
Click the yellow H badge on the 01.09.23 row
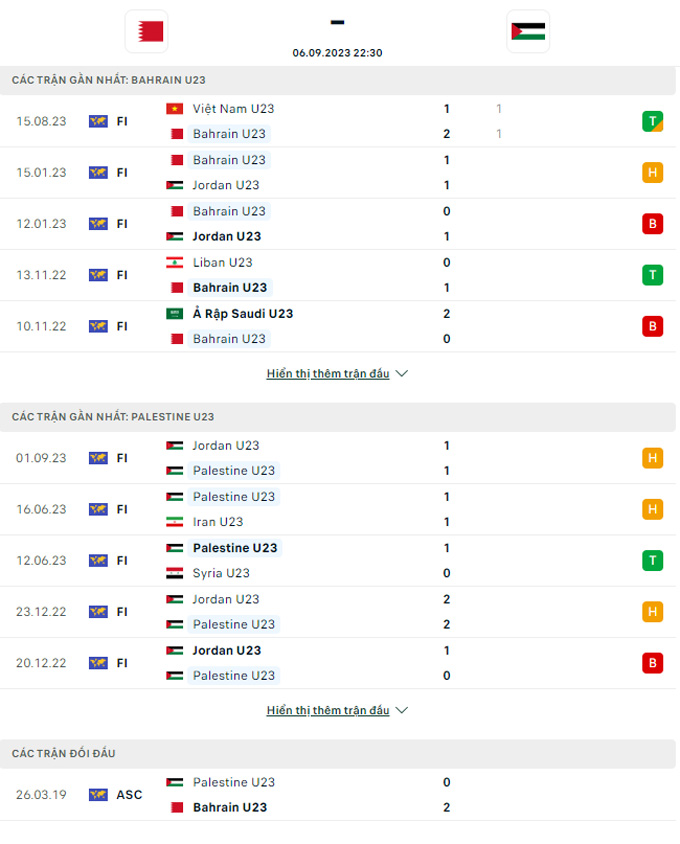click(x=652, y=458)
